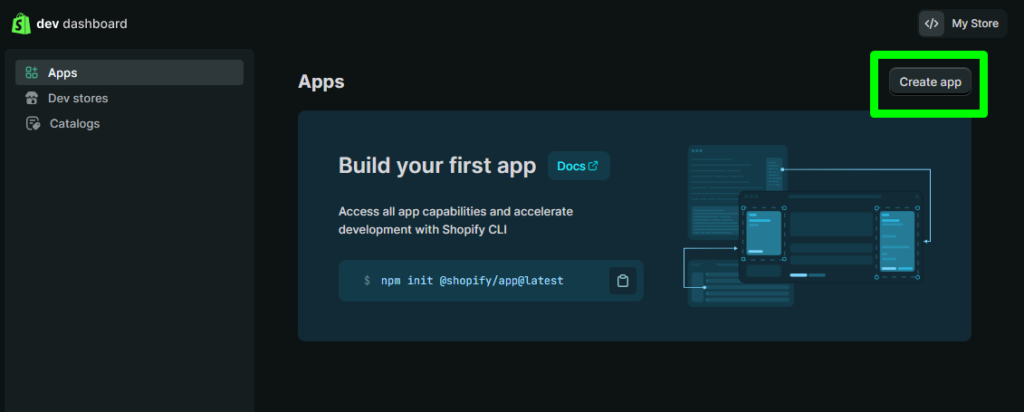Open the Docs link
Viewport: 1024px width, 412px height.
click(x=578, y=166)
